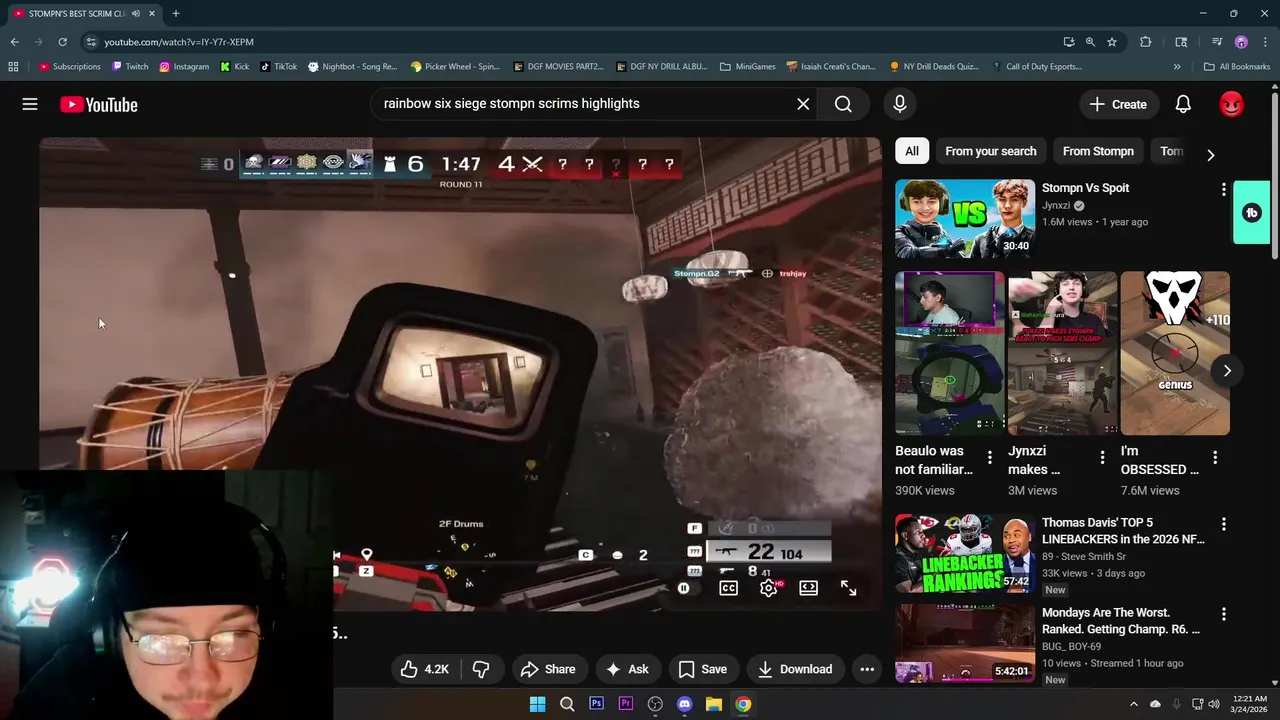Open Chrome three-dot menu
The image size is (1280, 720).
1265,42
